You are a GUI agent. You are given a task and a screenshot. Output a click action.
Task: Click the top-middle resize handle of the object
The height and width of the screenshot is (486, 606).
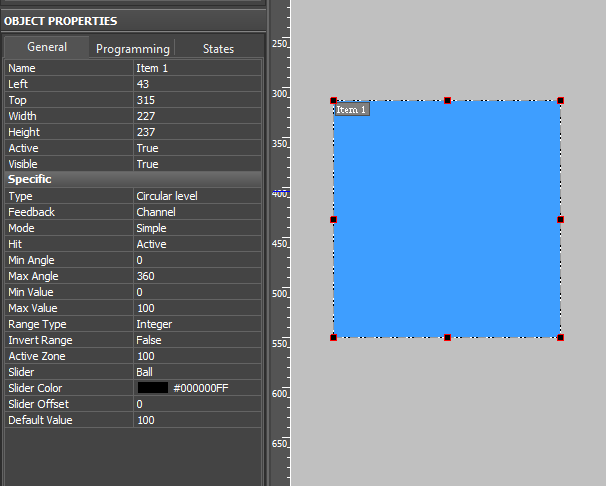[x=447, y=101]
